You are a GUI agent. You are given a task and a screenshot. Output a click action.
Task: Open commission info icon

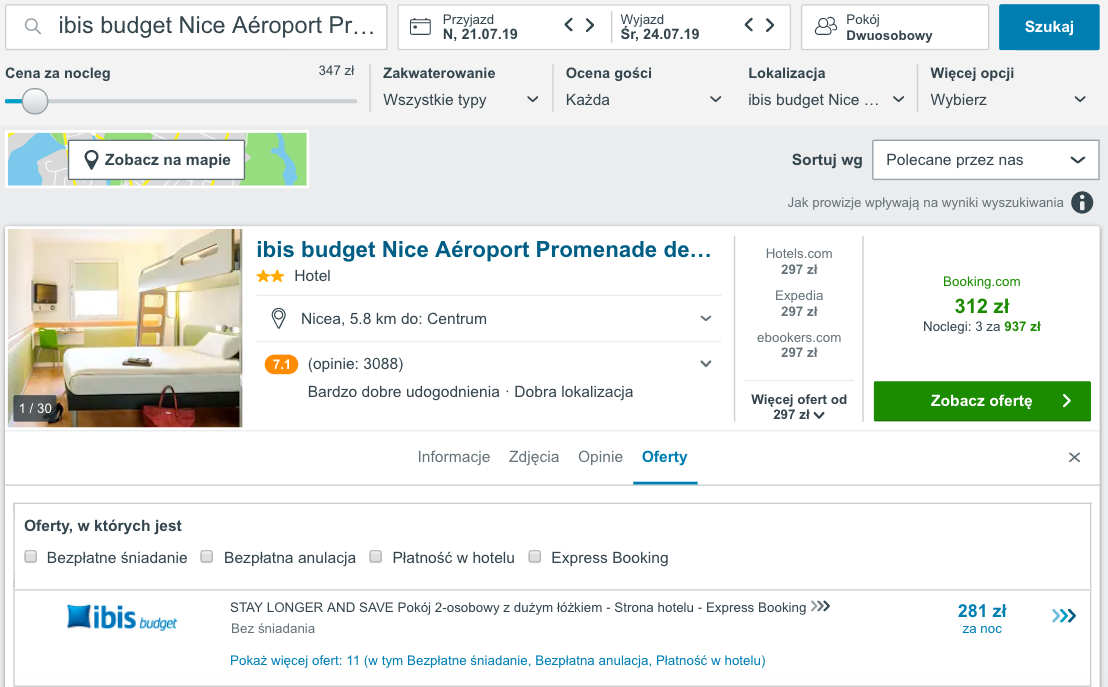[1082, 203]
